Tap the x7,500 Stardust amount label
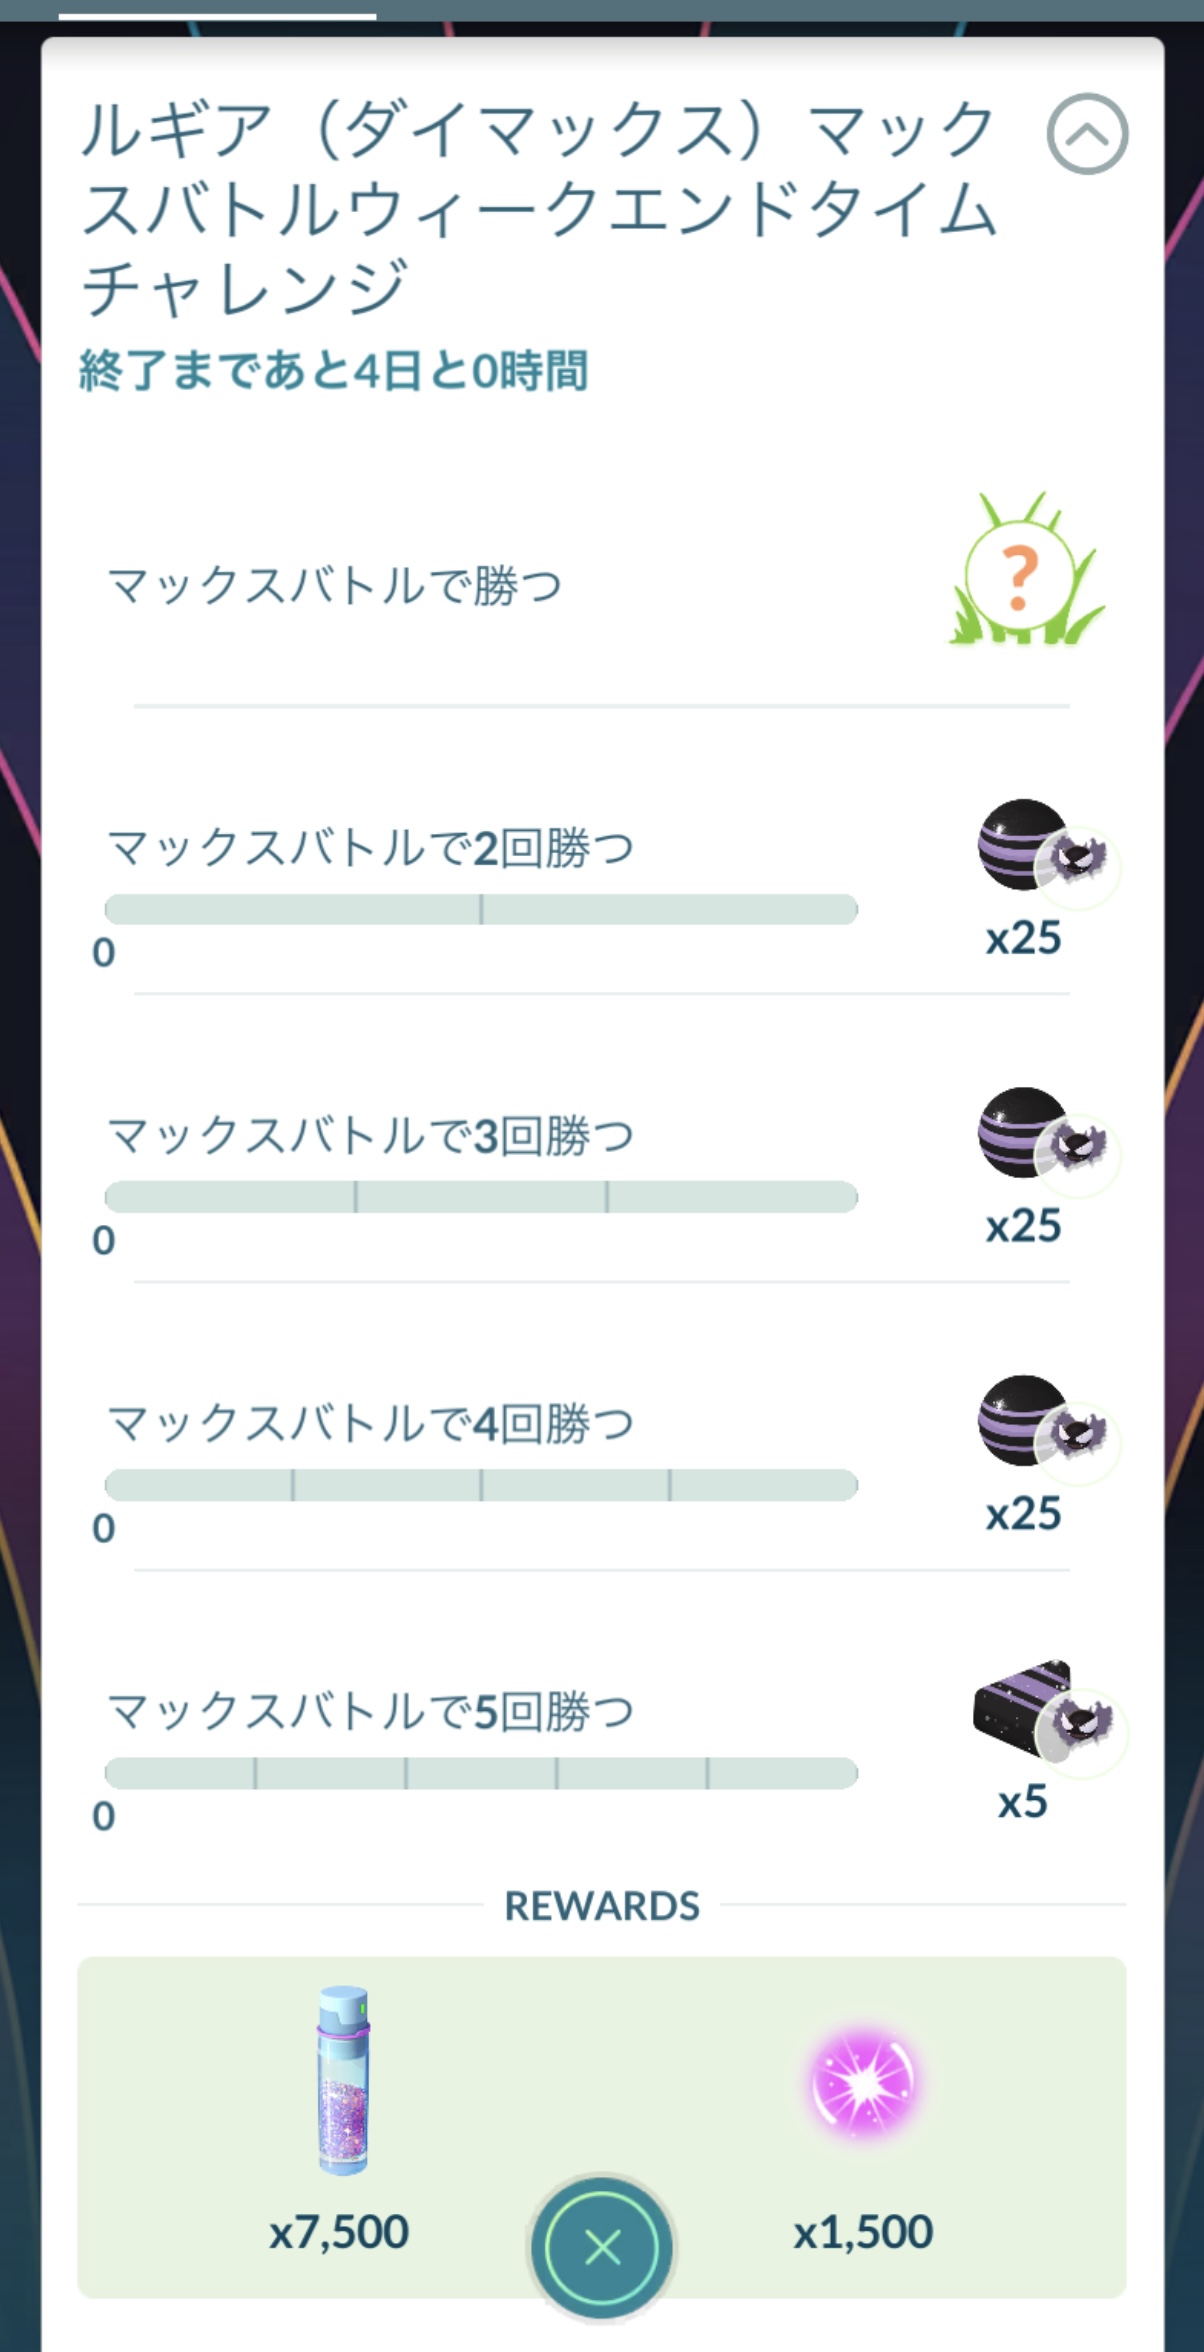 coord(339,2232)
